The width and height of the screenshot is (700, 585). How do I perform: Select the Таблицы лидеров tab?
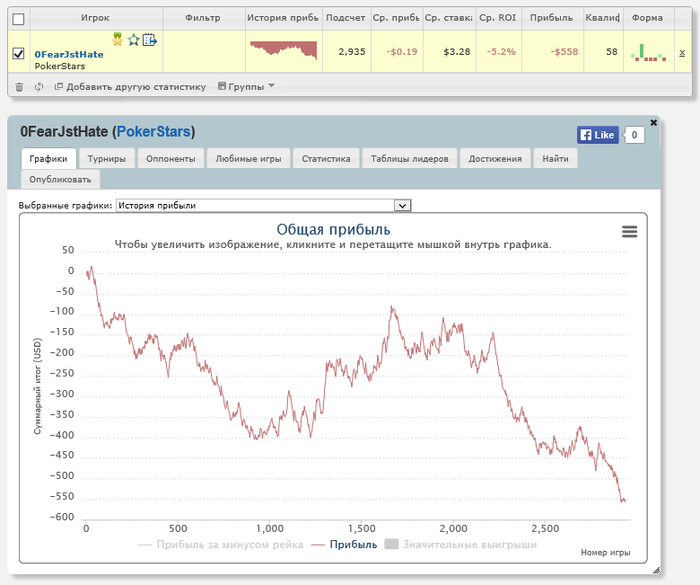coord(409,159)
